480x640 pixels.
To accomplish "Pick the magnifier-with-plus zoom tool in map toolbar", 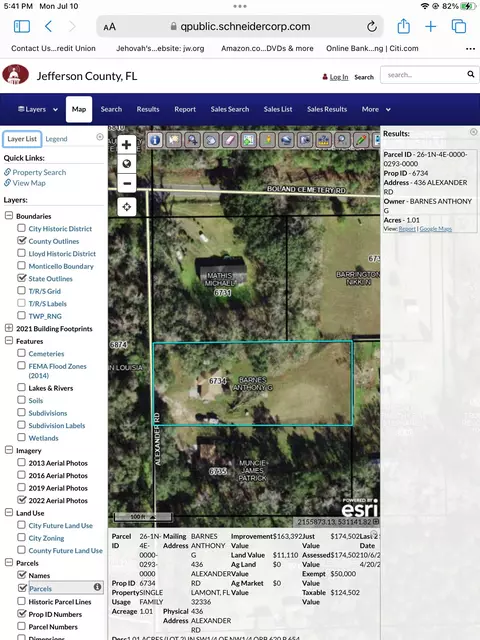I will click(192, 140).
